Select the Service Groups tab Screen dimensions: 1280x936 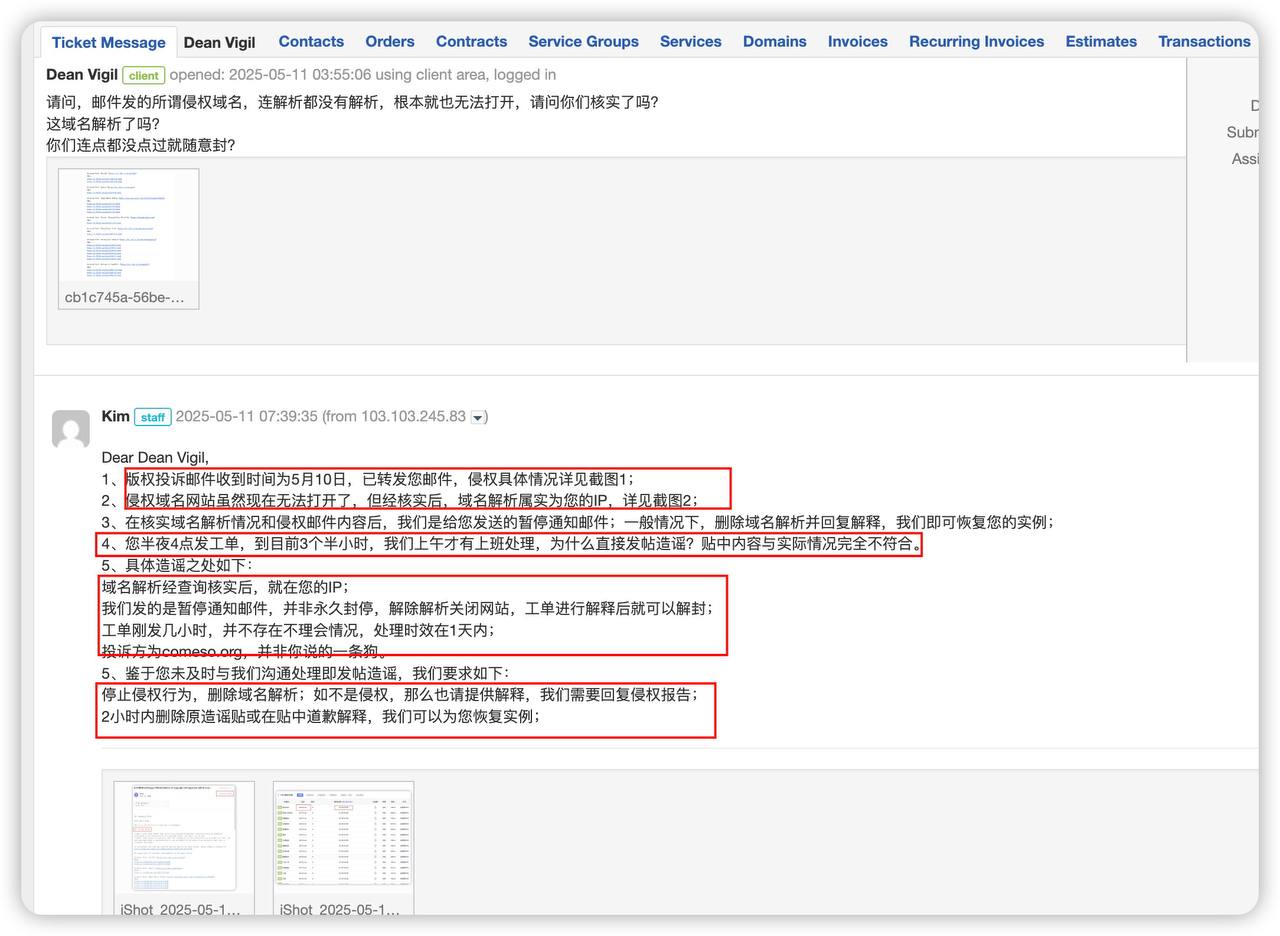coord(583,41)
